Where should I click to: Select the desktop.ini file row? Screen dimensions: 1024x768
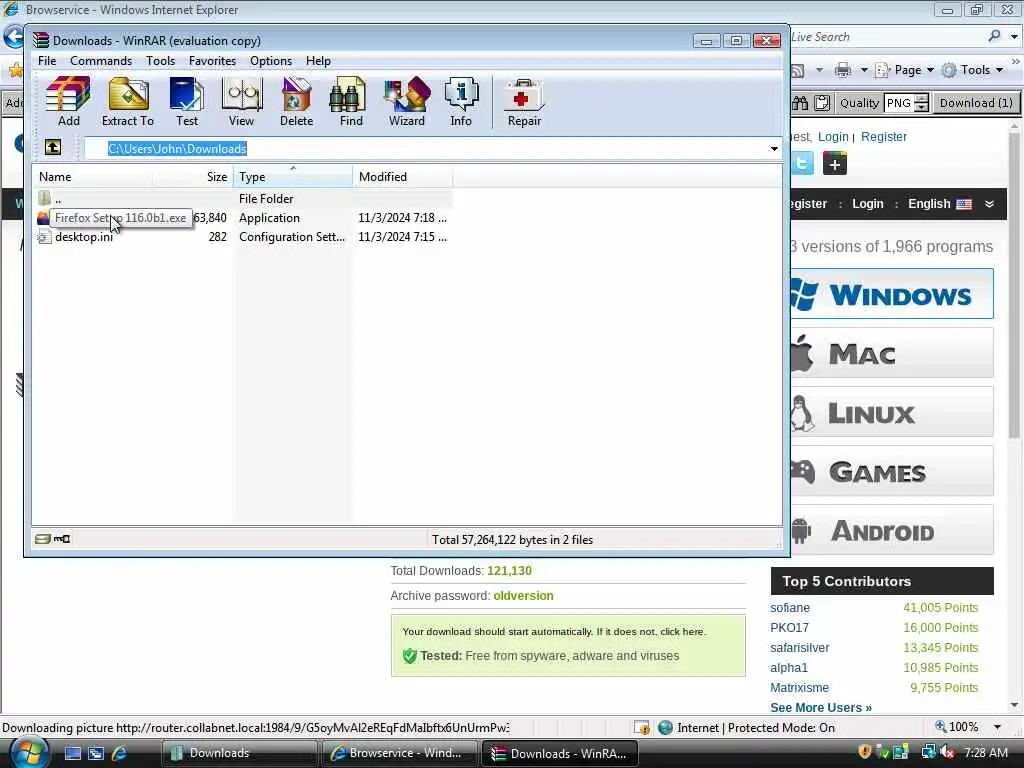pyautogui.click(x=242, y=236)
